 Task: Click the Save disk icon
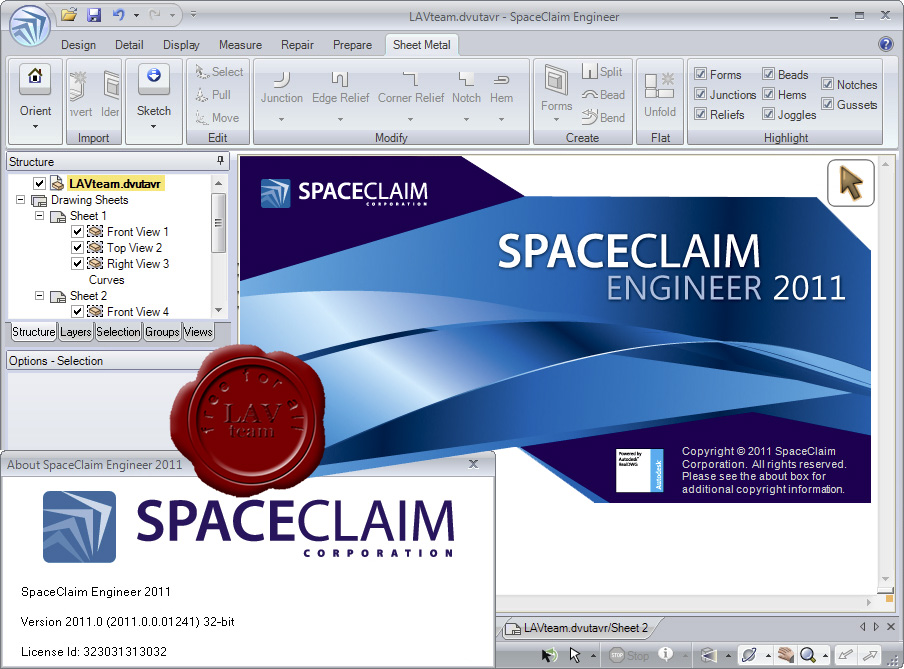tap(94, 14)
